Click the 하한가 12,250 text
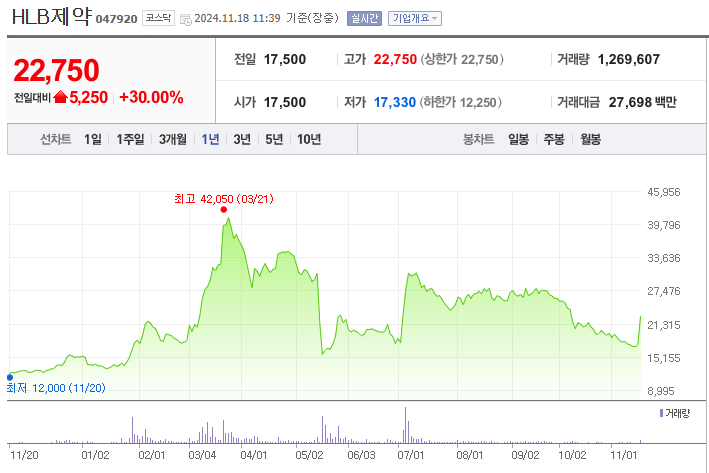This screenshot has width=709, height=473. [x=460, y=102]
